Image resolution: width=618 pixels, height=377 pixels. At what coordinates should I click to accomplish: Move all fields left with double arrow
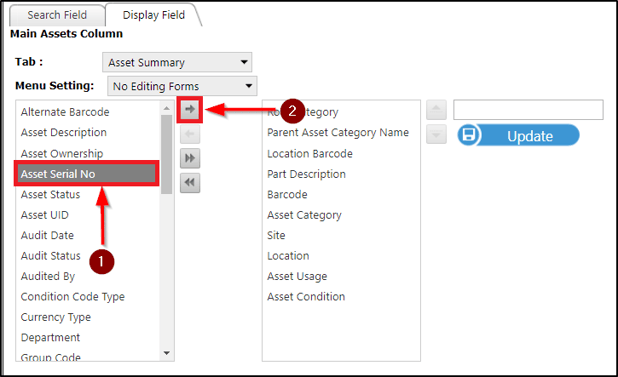[190, 183]
